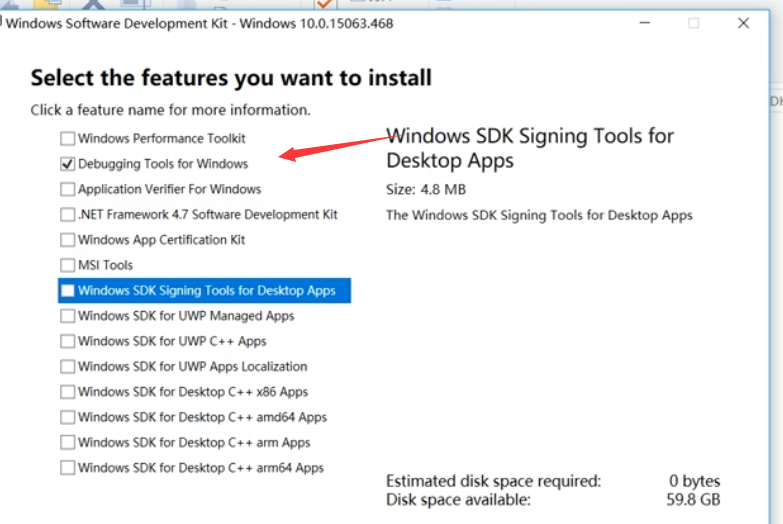The width and height of the screenshot is (783, 524).
Task: Enable Windows SDK for Desktop C++ arm64 Apps checkbox
Action: point(67,468)
